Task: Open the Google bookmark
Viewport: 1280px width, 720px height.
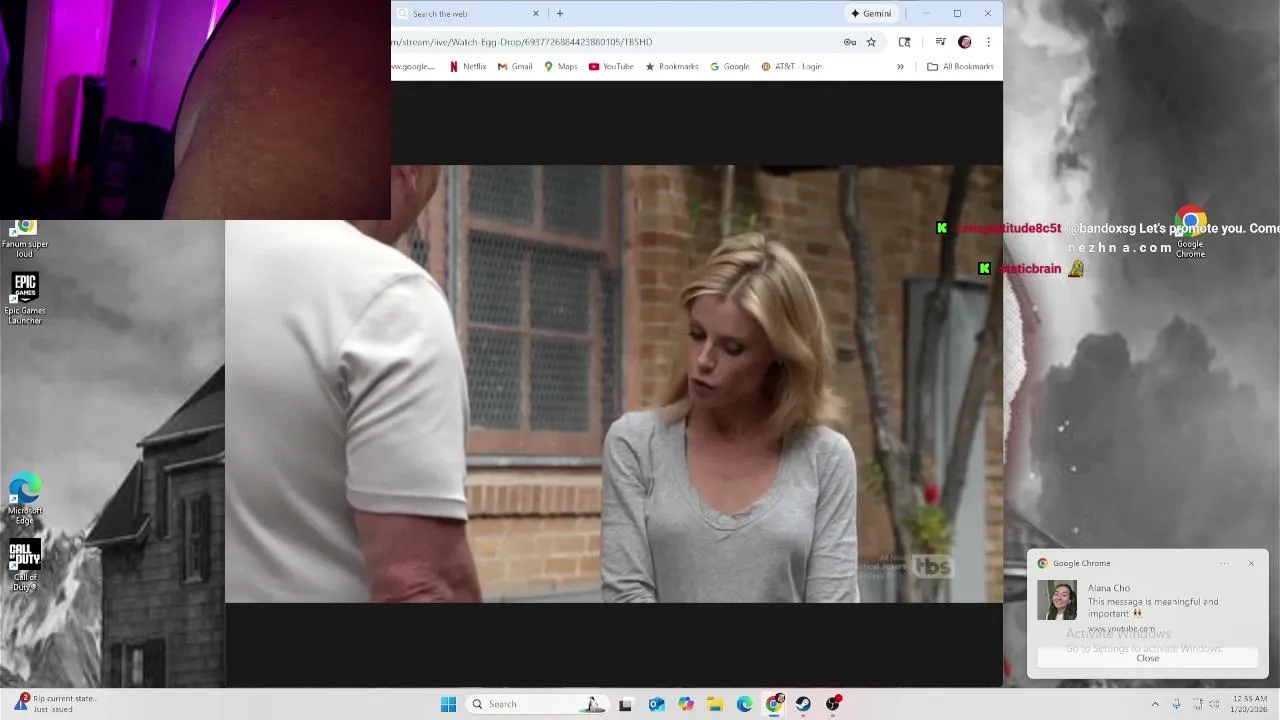Action: (730, 67)
